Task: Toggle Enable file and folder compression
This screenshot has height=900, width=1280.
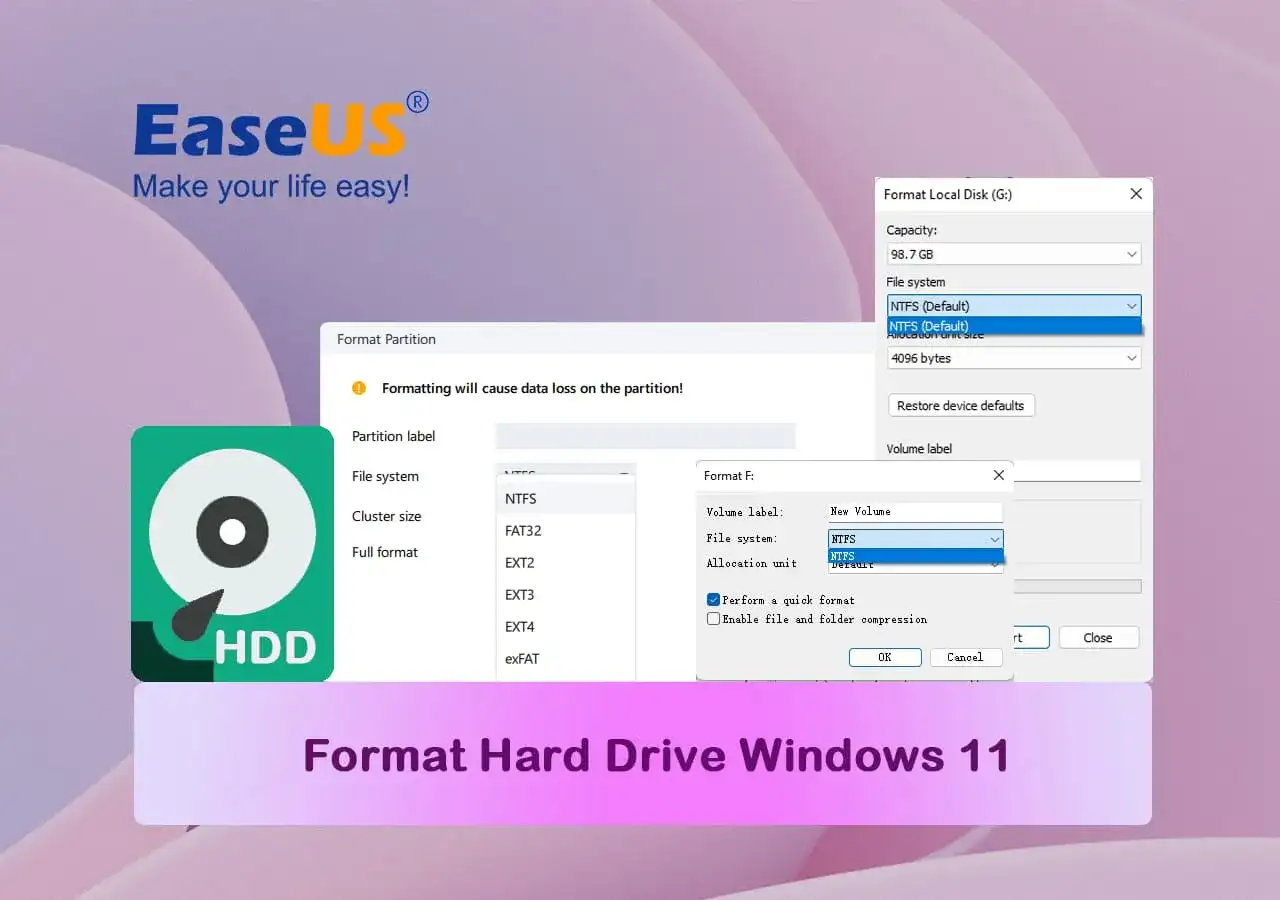Action: pyautogui.click(x=713, y=619)
